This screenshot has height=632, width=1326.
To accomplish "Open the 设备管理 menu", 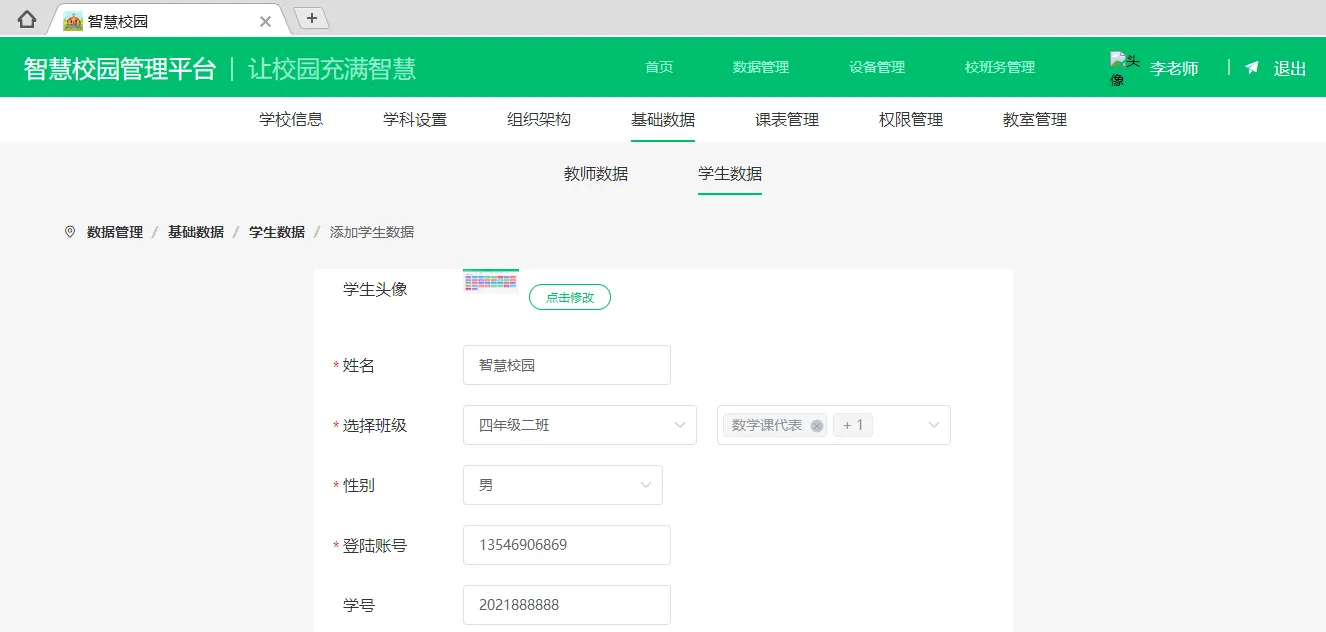I will (x=877, y=67).
